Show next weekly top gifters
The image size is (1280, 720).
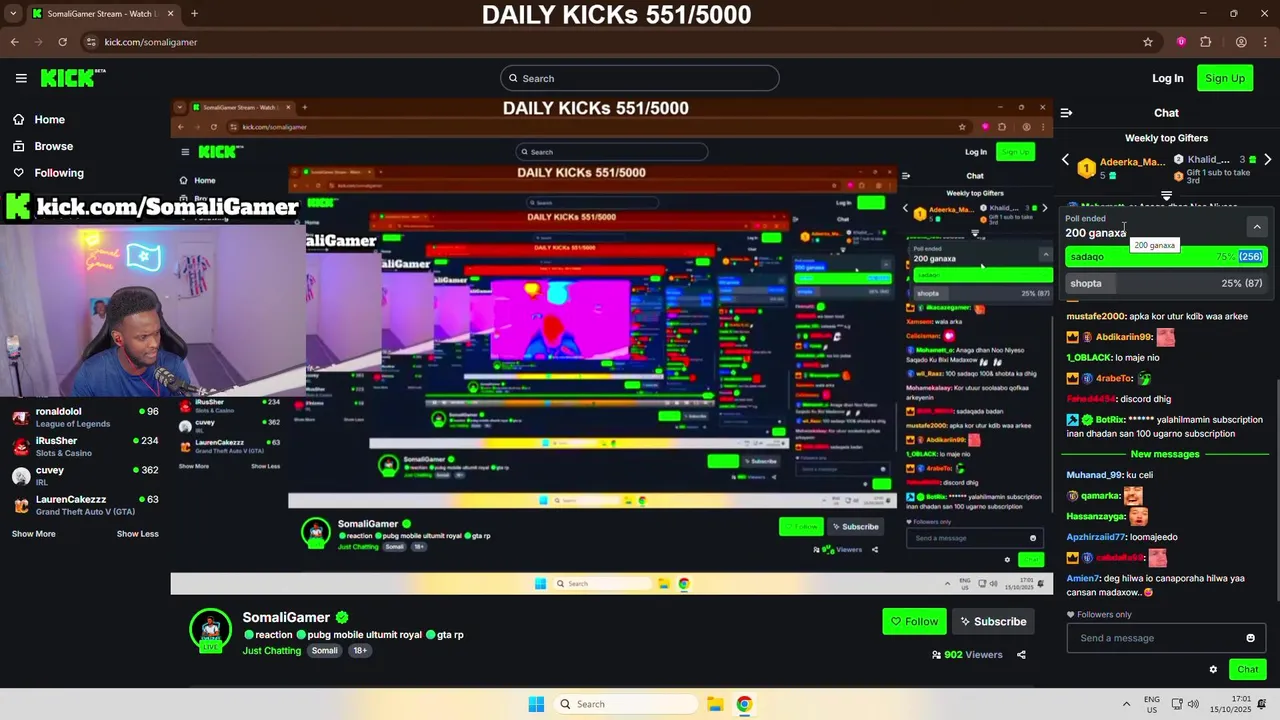[x=1267, y=160]
